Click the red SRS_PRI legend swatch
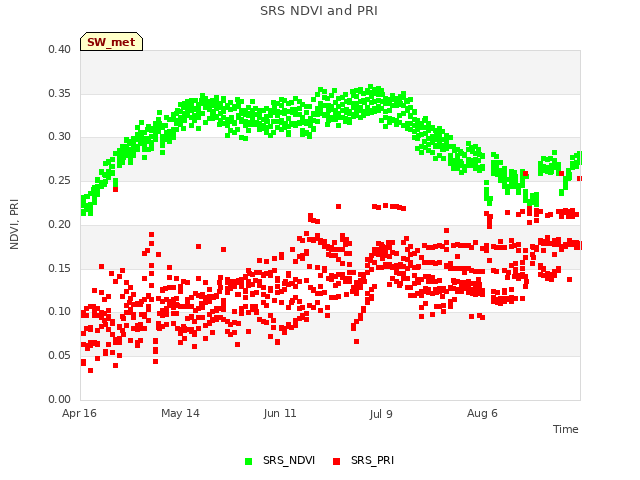The width and height of the screenshot is (640, 480). pyautogui.click(x=336, y=461)
